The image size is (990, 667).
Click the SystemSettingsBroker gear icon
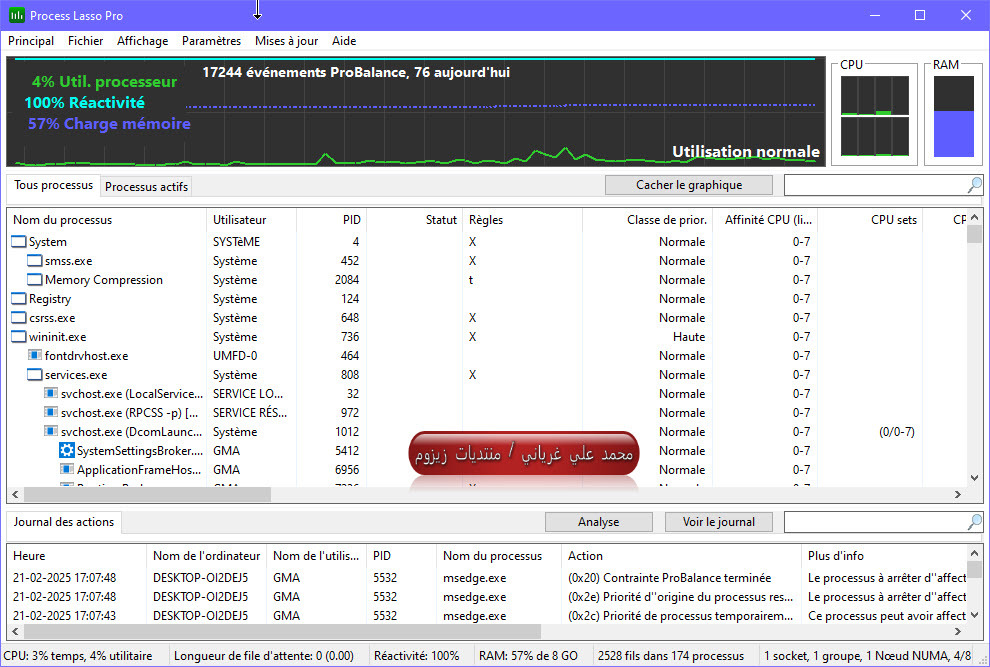(x=67, y=450)
